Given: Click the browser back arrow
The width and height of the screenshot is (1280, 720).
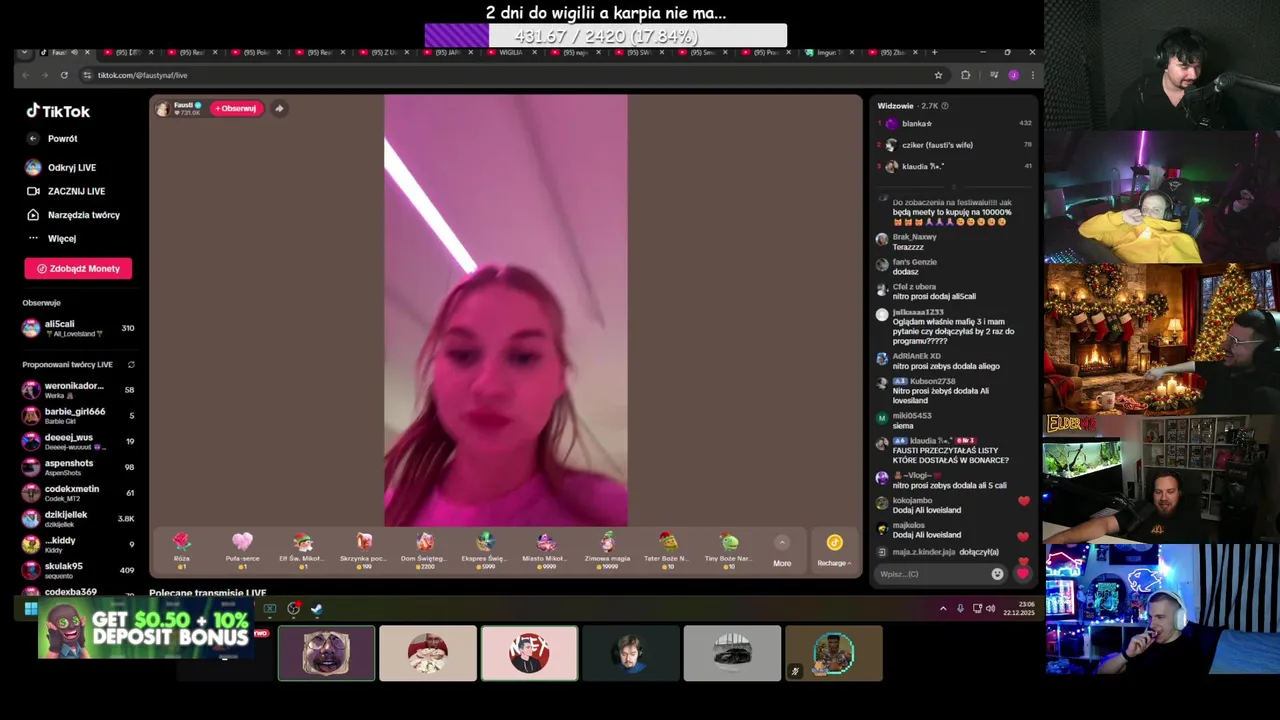Looking at the screenshot, I should coord(26,75).
